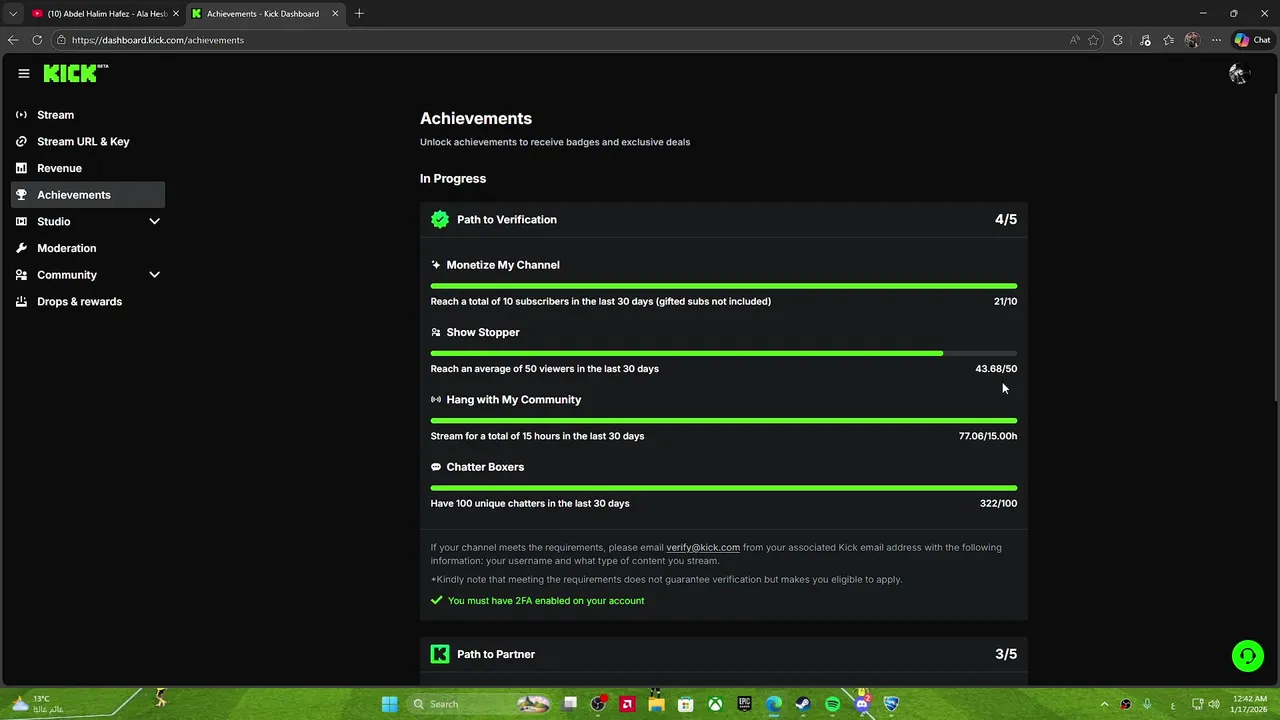Expand the Studio submenu chevron
This screenshot has width=1280, height=720.
pyautogui.click(x=154, y=222)
